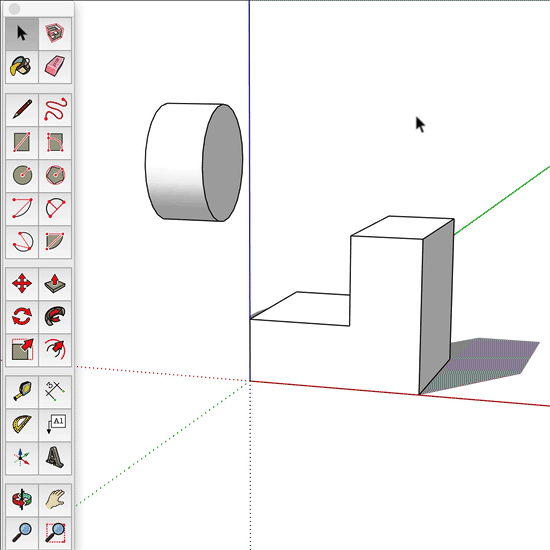Close the floating tool palette
The width and height of the screenshot is (550, 550).
tap(14, 9)
